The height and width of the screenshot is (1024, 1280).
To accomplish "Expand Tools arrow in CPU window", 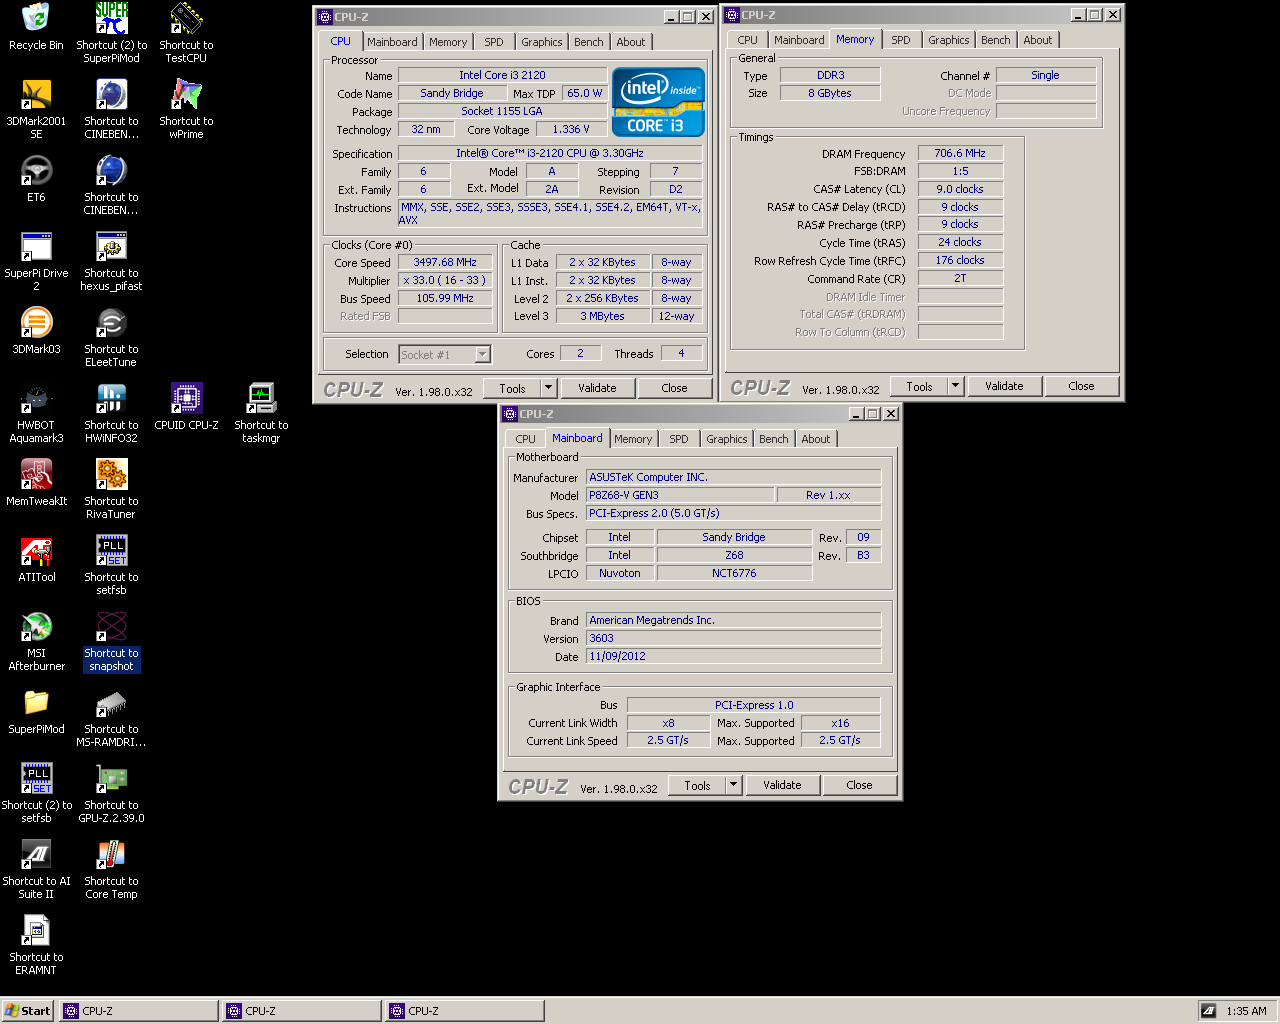I will [x=548, y=388].
